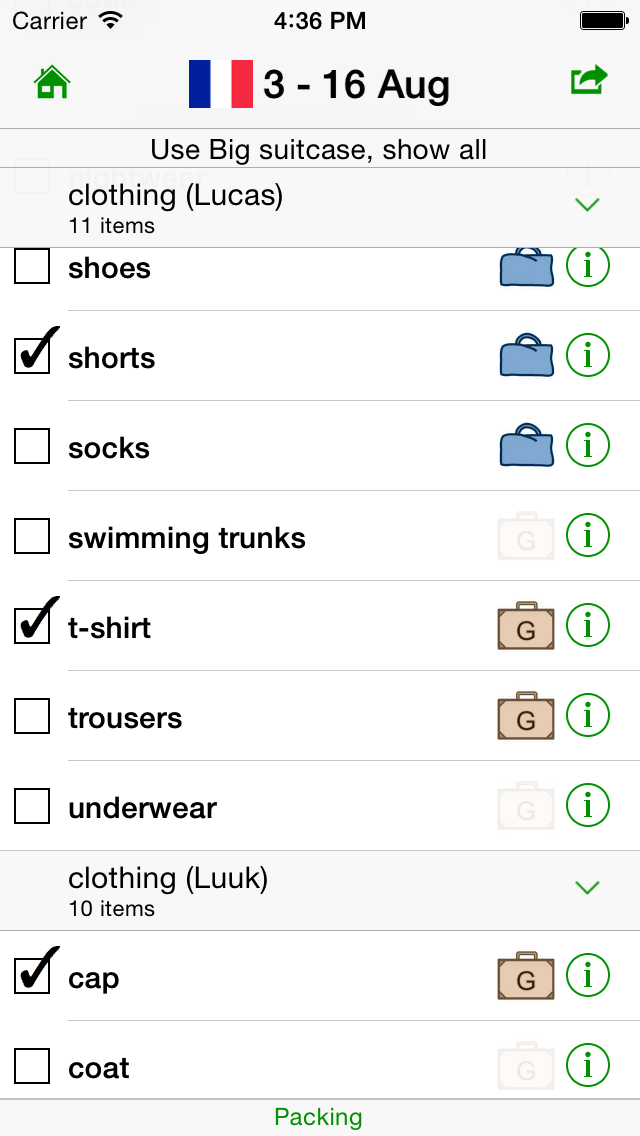Tap the Packing tab at the bottom
This screenshot has width=640, height=1136.
[x=319, y=1117]
